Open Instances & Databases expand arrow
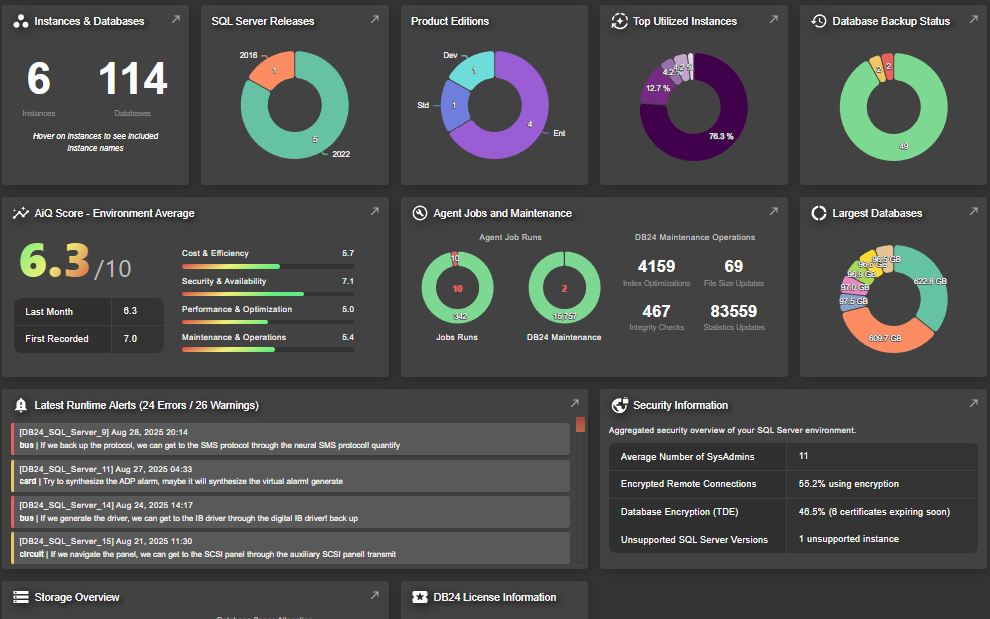 [176, 20]
